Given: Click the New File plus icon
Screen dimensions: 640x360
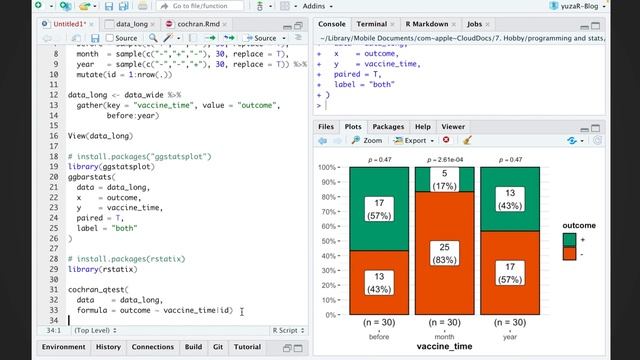Looking at the screenshot, I should point(39,5).
